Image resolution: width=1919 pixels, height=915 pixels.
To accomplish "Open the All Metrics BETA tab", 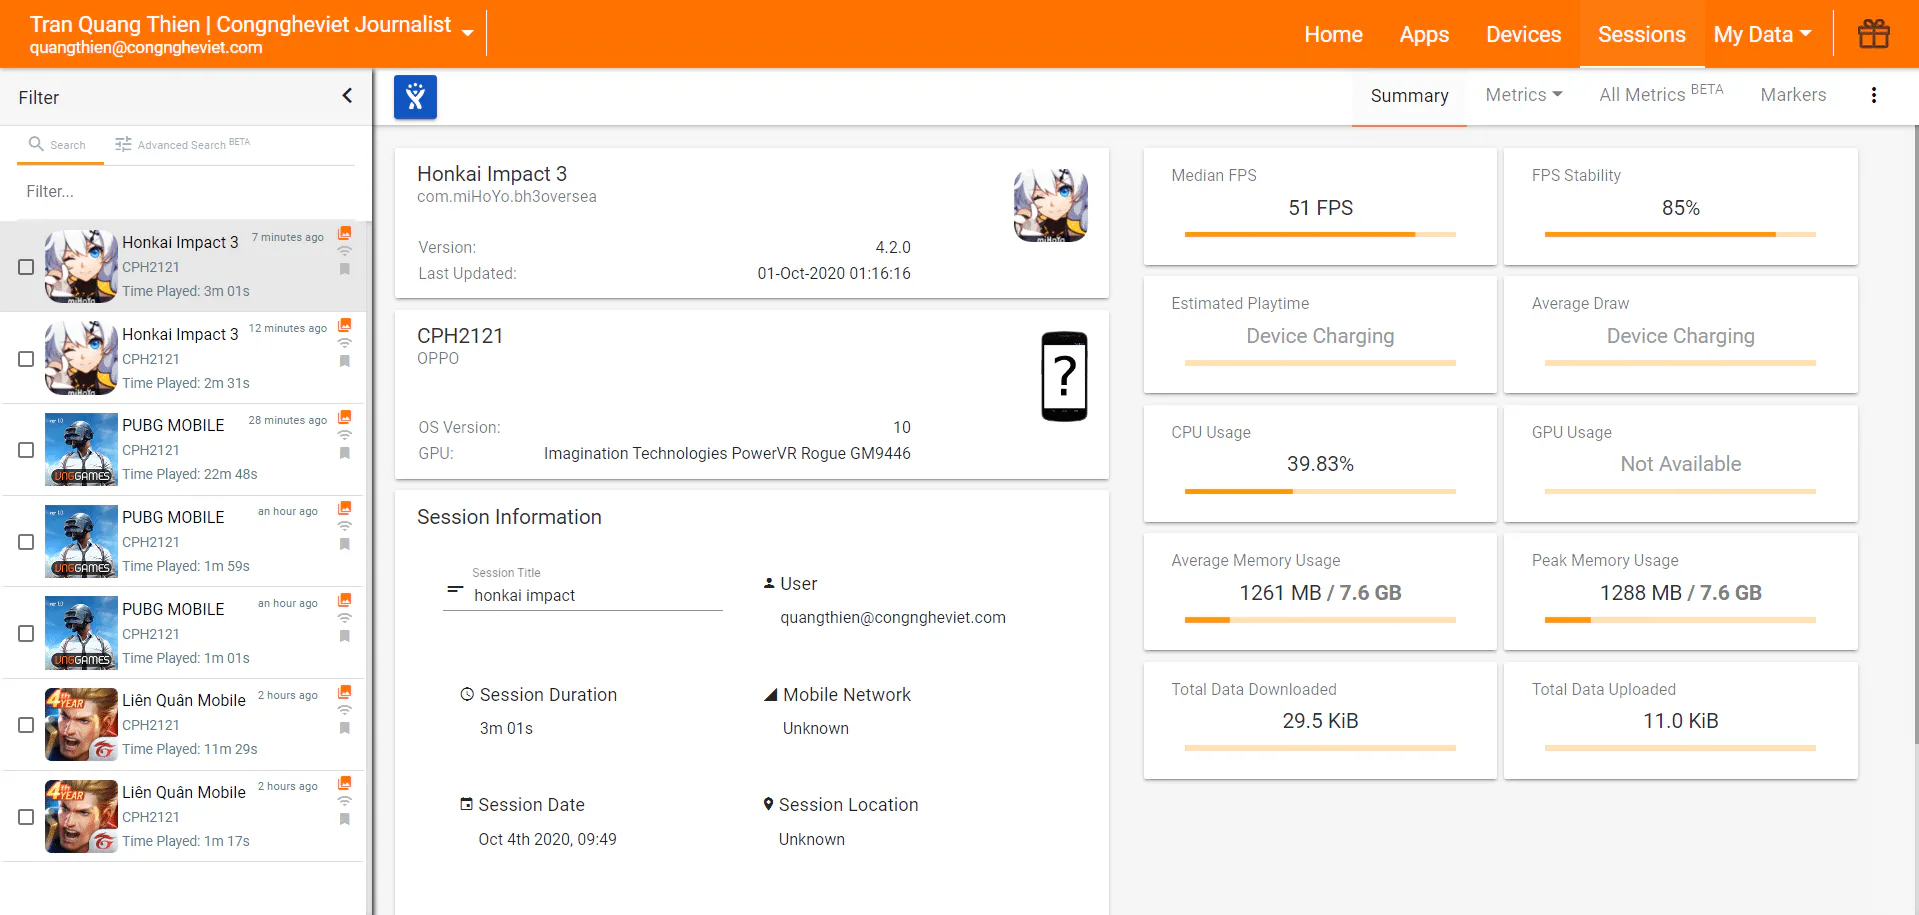I will [x=1661, y=95].
